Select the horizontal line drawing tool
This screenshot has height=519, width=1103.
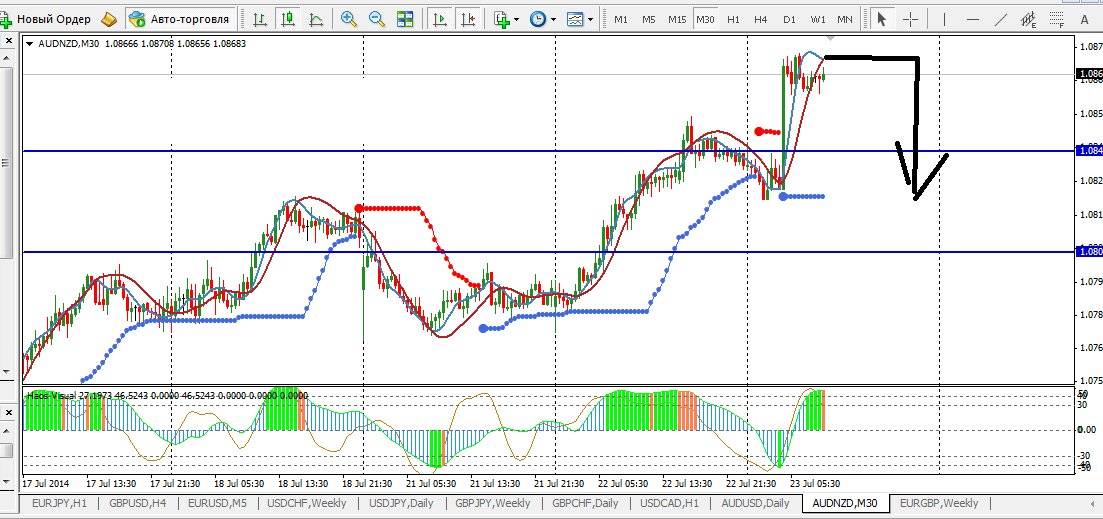pyautogui.click(x=971, y=19)
